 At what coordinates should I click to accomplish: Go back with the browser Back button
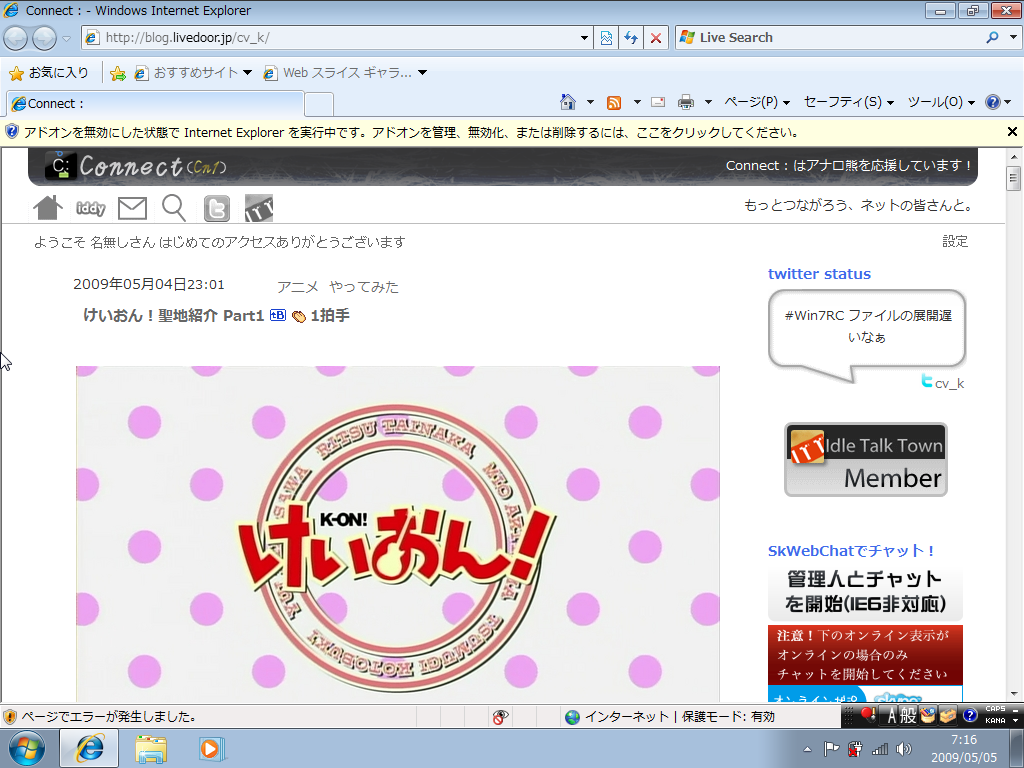pos(16,38)
